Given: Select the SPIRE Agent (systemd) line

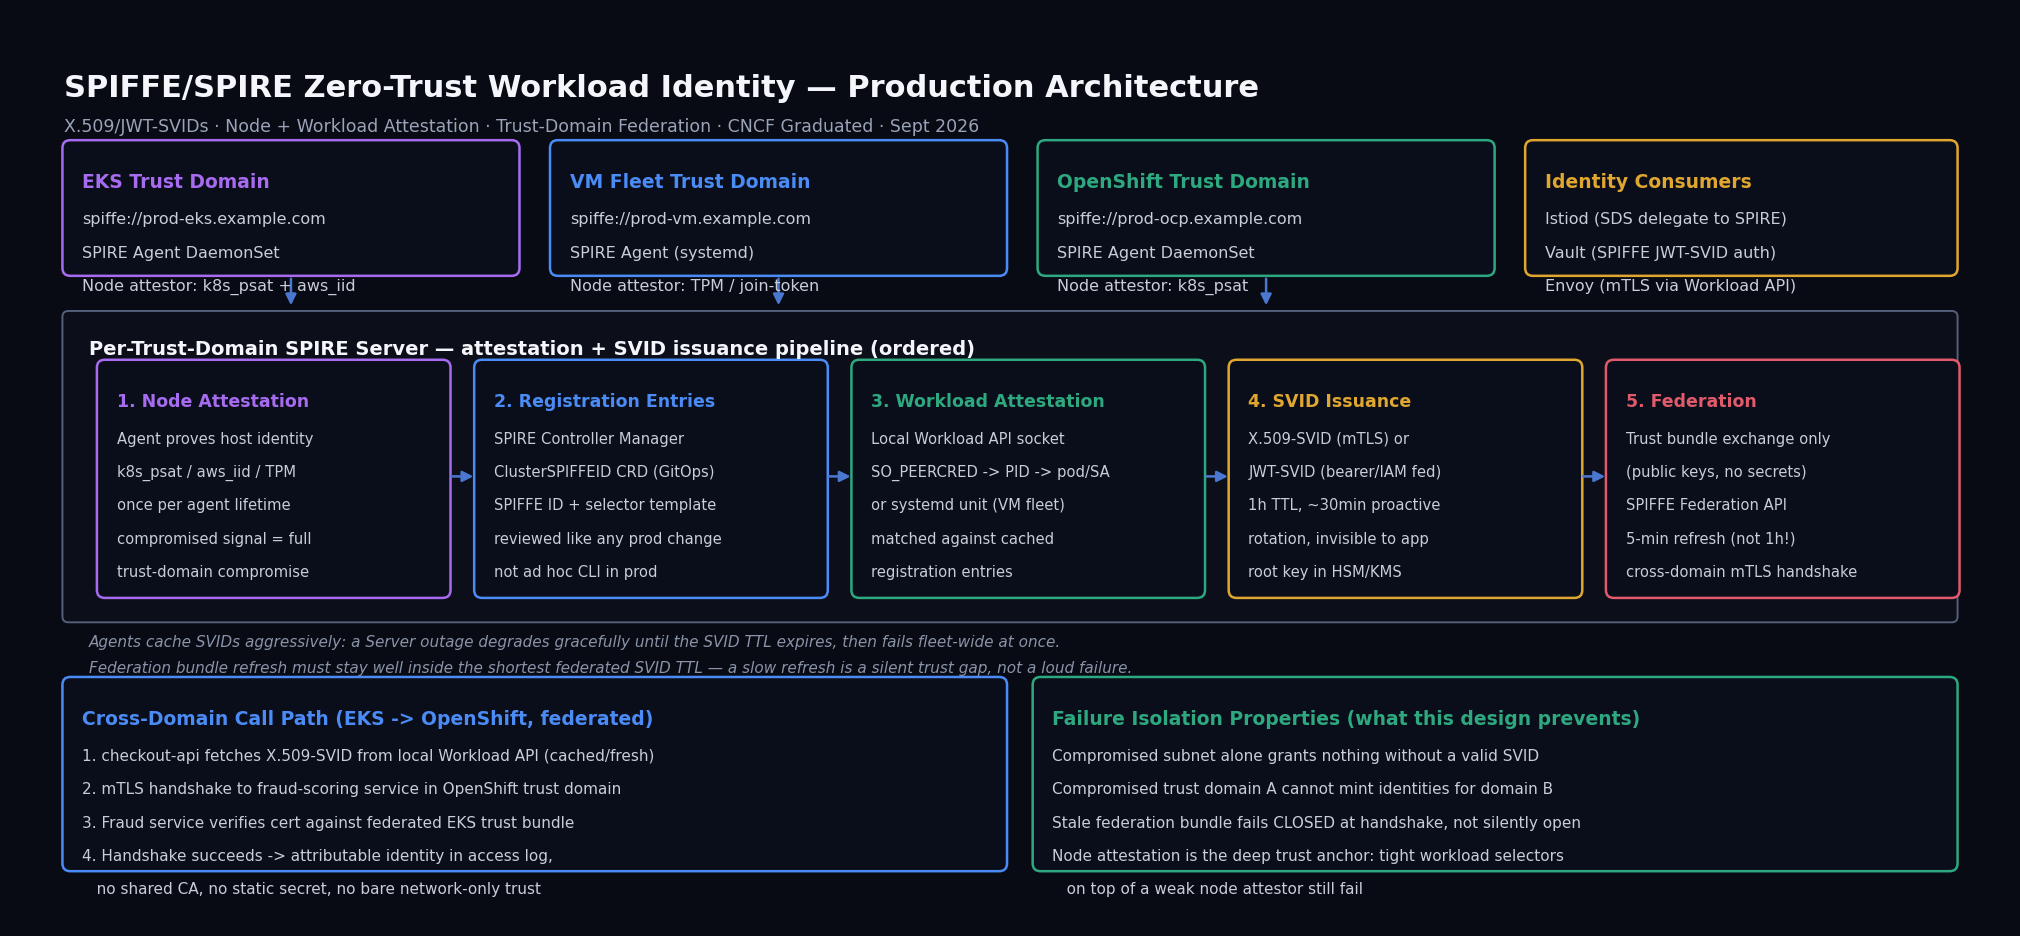Looking at the screenshot, I should 662,253.
